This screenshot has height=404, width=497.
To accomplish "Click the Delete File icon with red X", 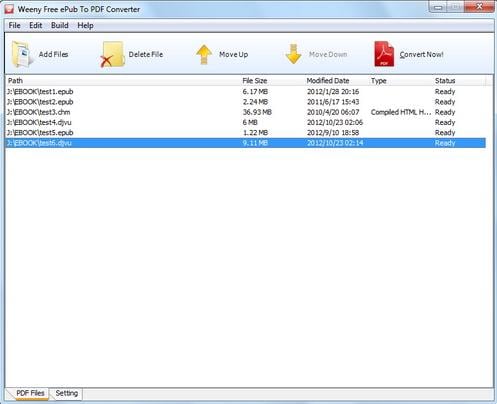I will point(112,54).
